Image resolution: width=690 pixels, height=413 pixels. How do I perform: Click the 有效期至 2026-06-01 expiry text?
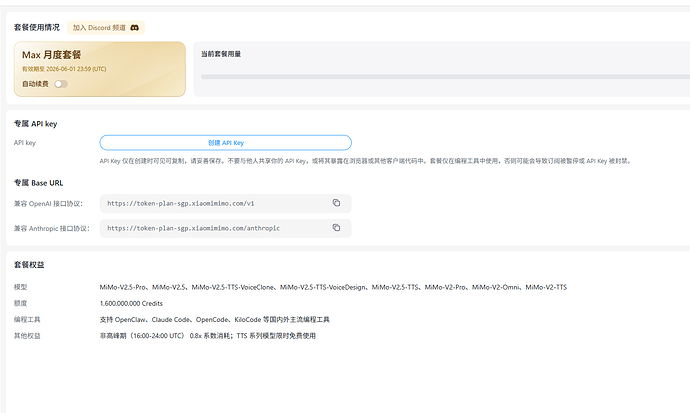click(64, 69)
